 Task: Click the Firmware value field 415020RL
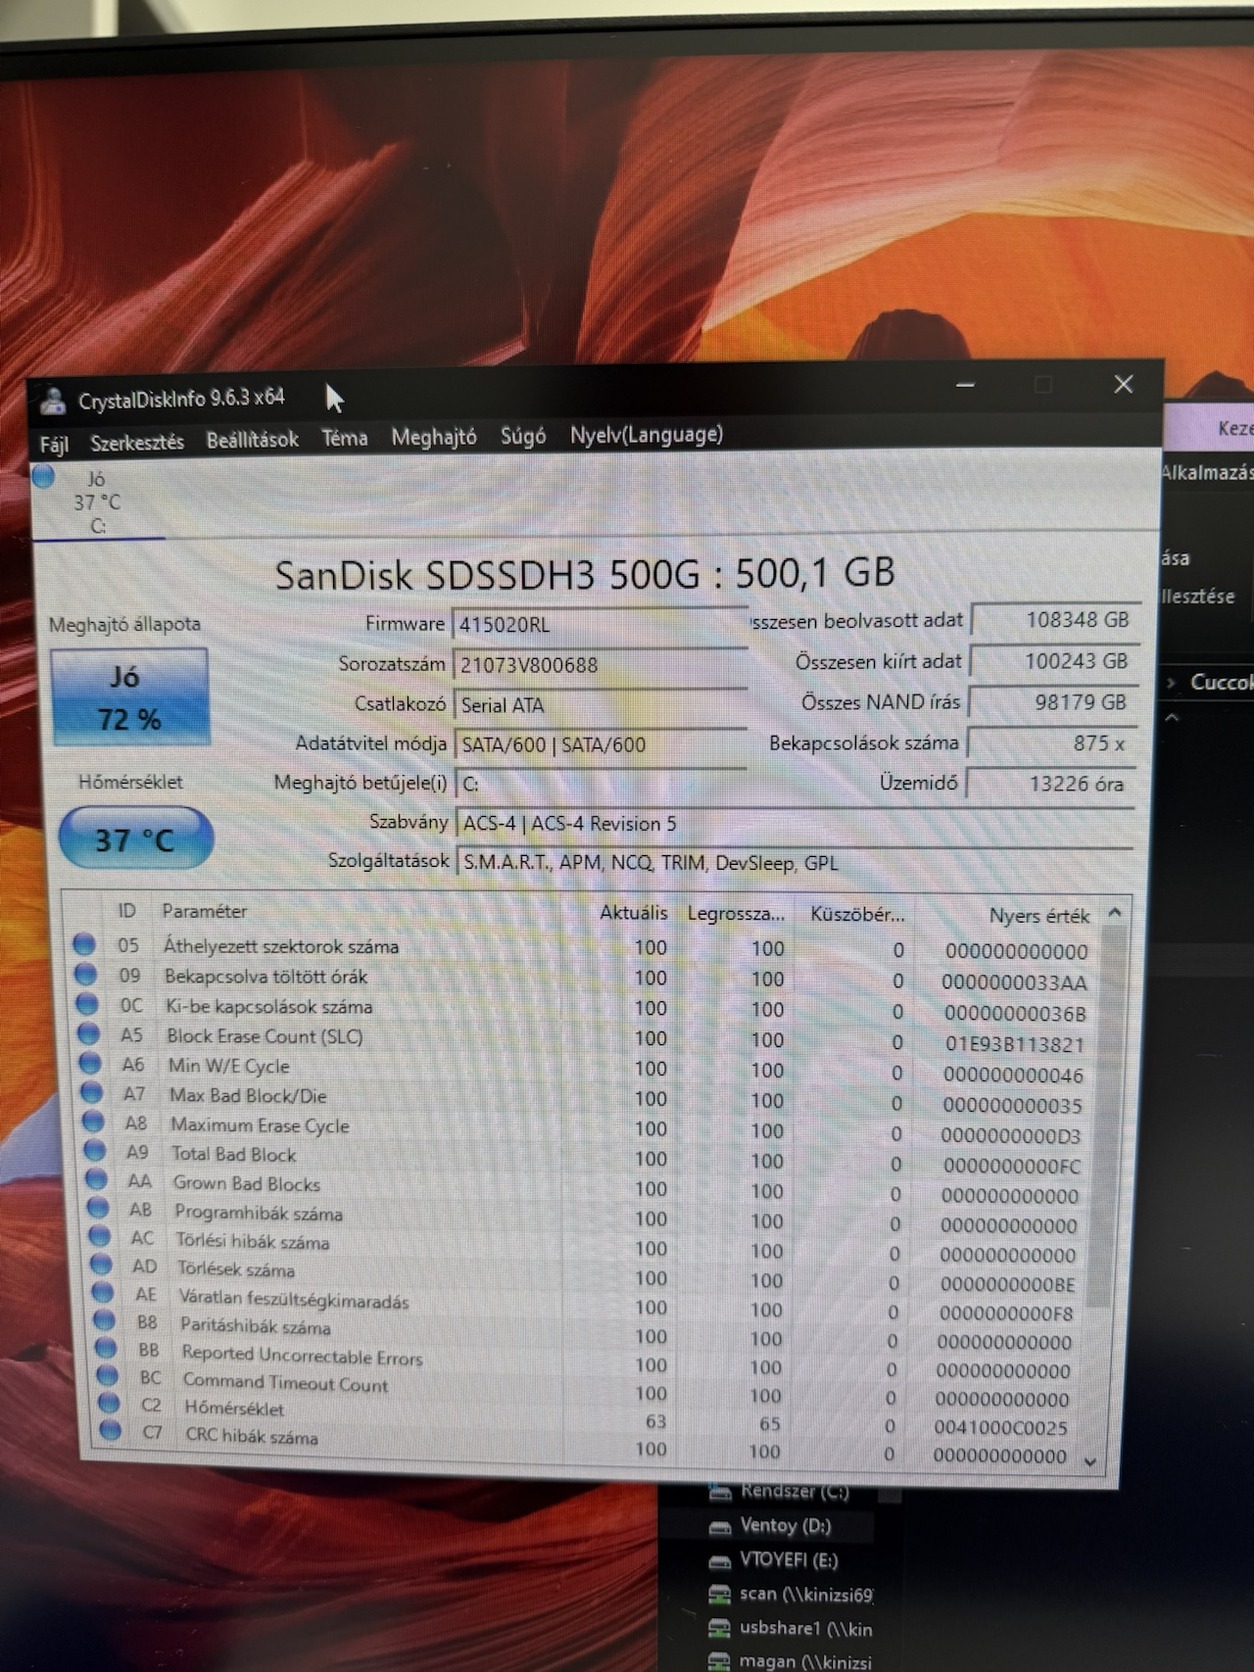point(599,624)
